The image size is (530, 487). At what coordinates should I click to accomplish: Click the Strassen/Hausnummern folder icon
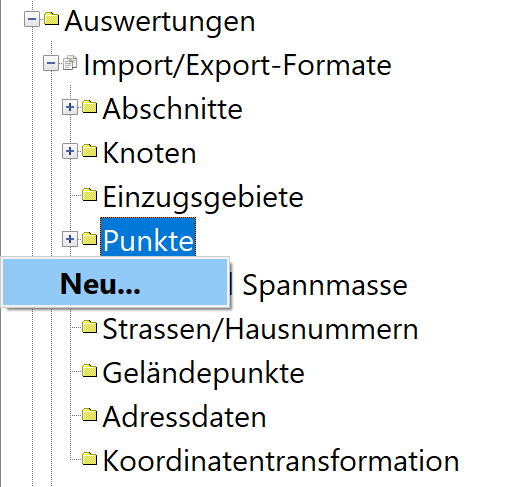pos(90,327)
